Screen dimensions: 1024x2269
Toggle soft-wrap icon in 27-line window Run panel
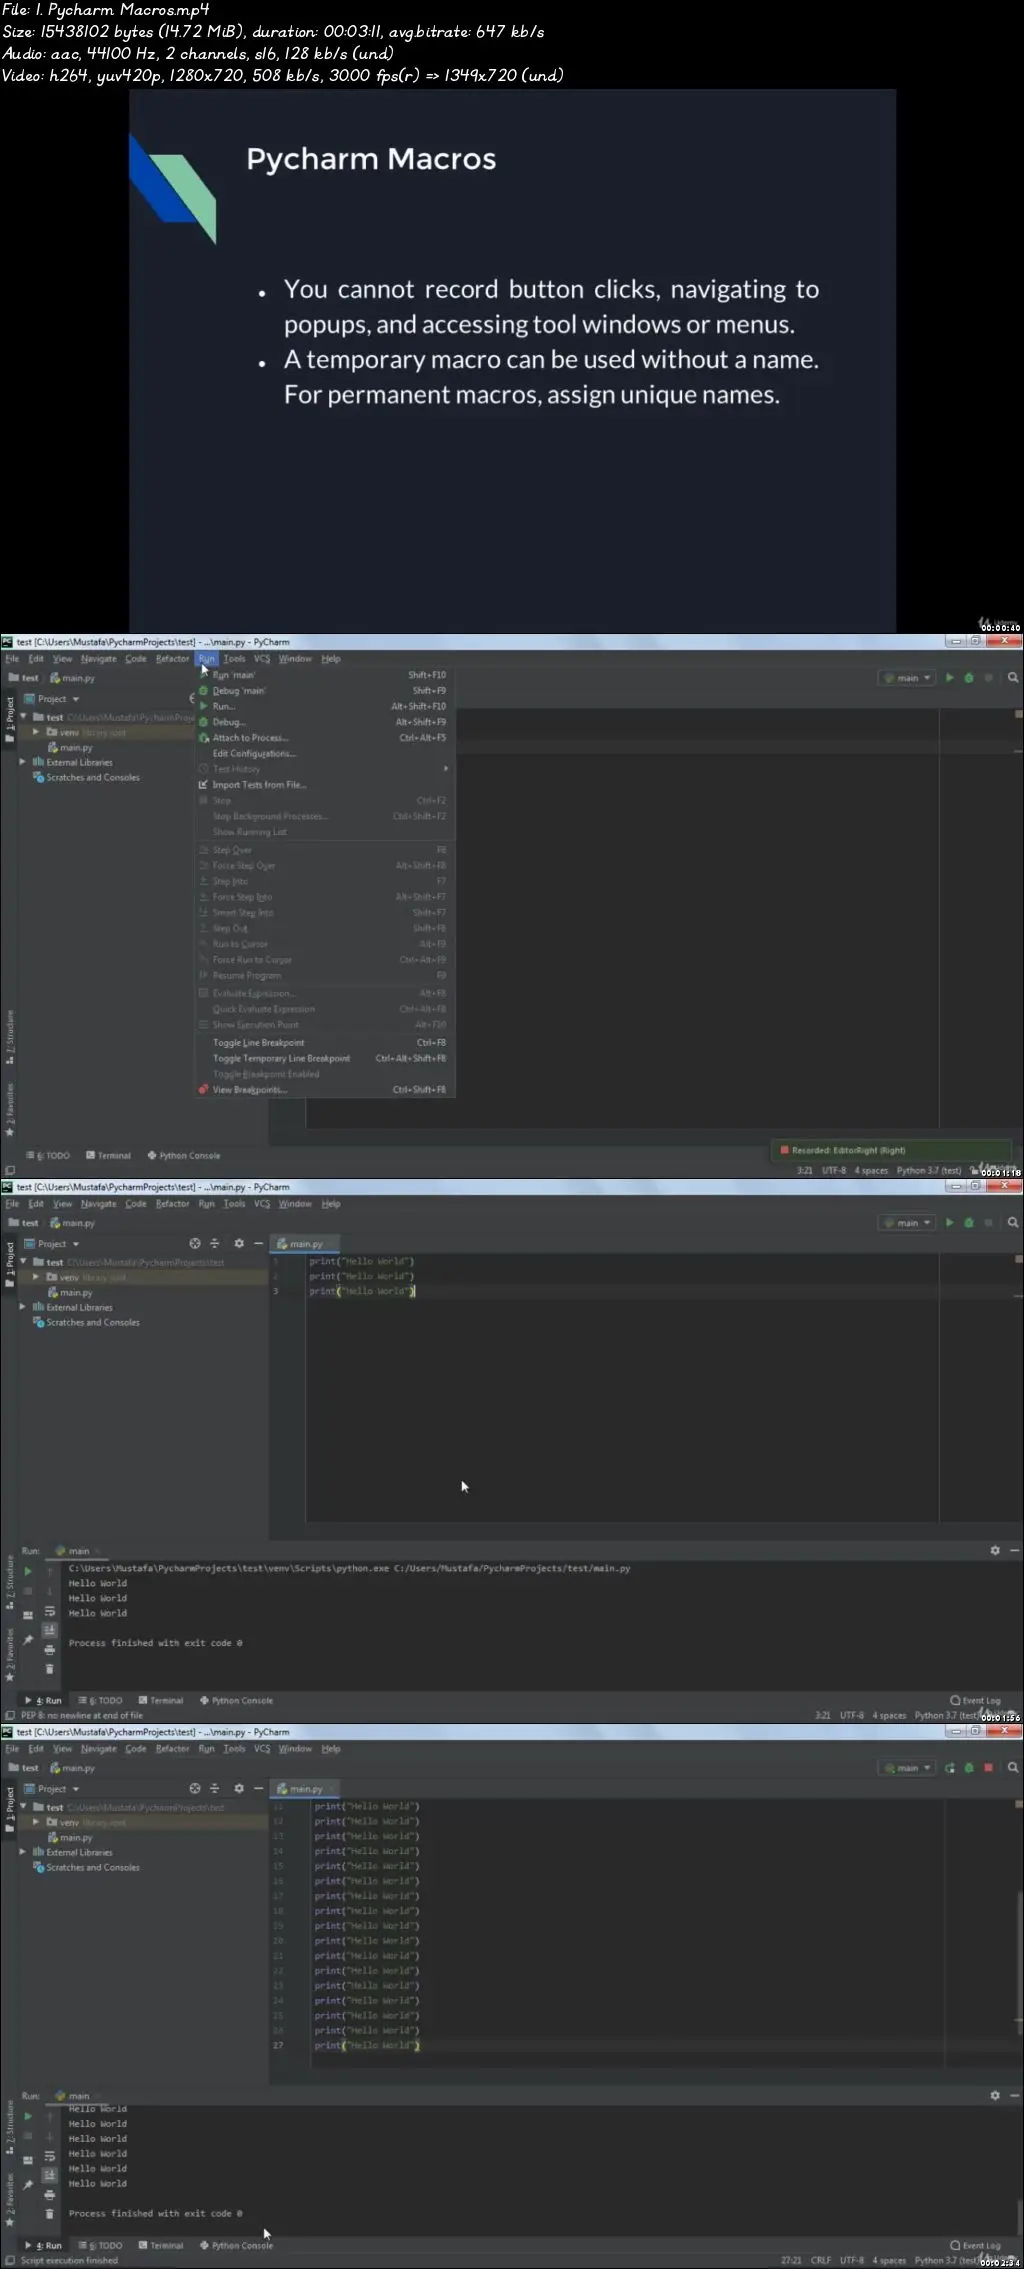click(49, 2156)
